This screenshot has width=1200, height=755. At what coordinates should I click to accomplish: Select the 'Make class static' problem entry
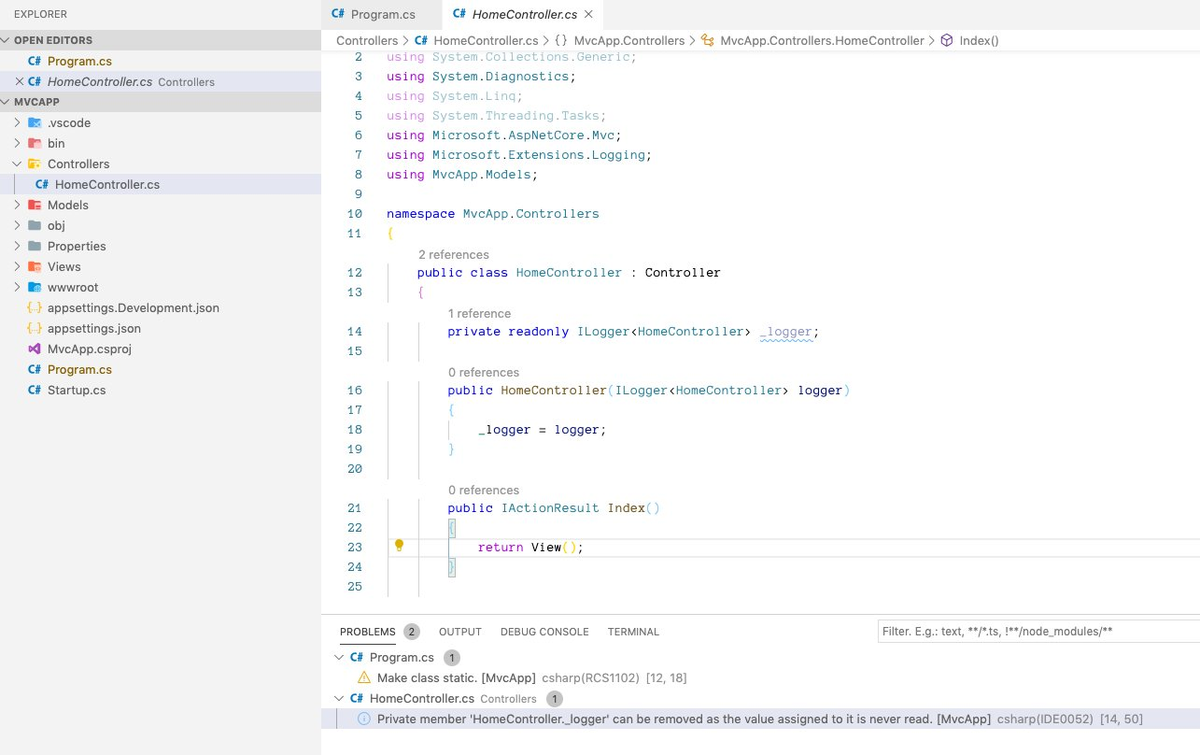coord(760,678)
